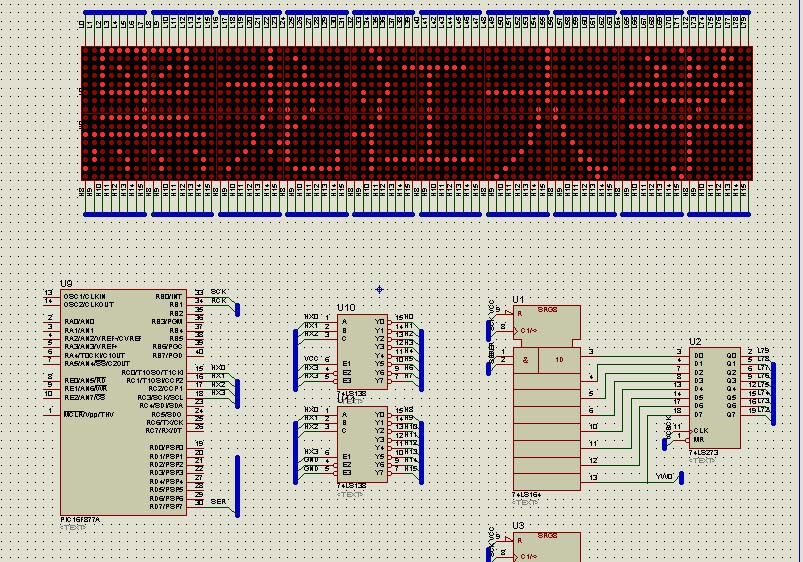Image resolution: width=803 pixels, height=562 pixels.
Task: Click the rightmost LED dot matrix module
Action: [x=718, y=112]
